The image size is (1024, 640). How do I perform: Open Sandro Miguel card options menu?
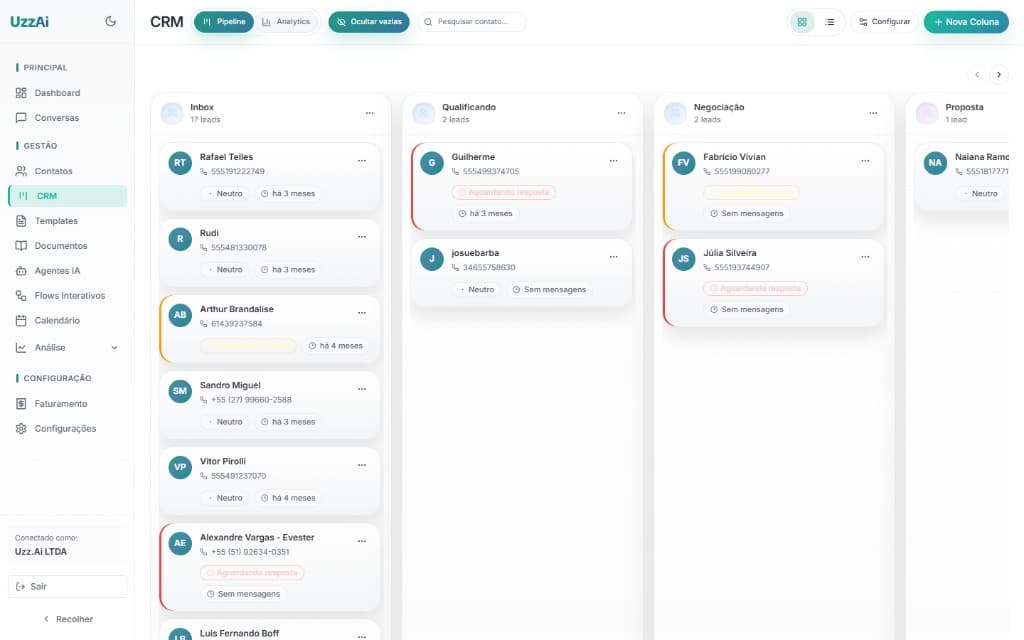coord(362,389)
